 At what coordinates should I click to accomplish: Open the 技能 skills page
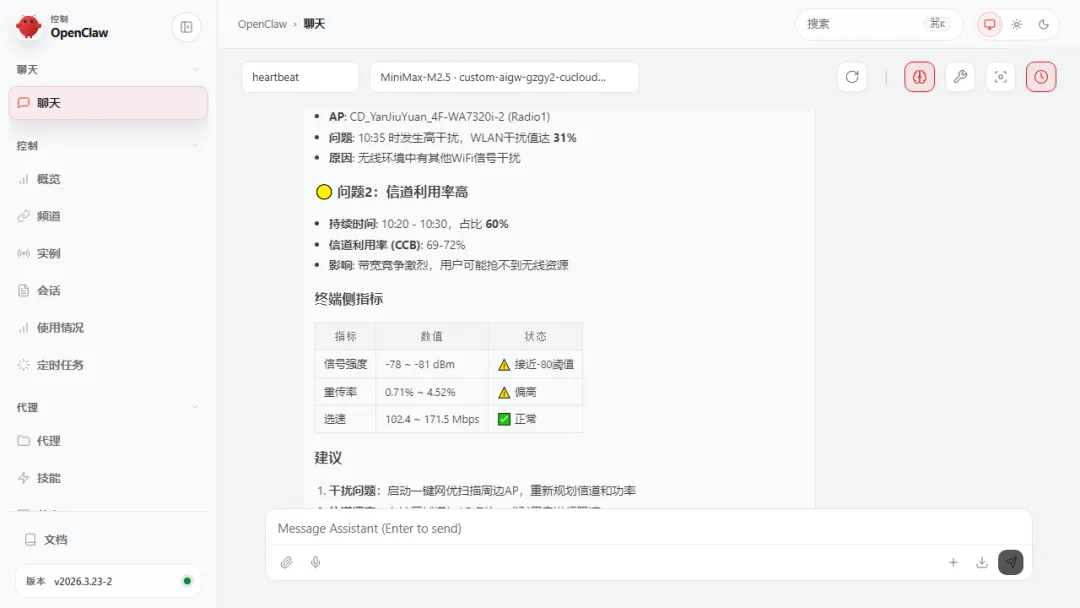point(108,478)
